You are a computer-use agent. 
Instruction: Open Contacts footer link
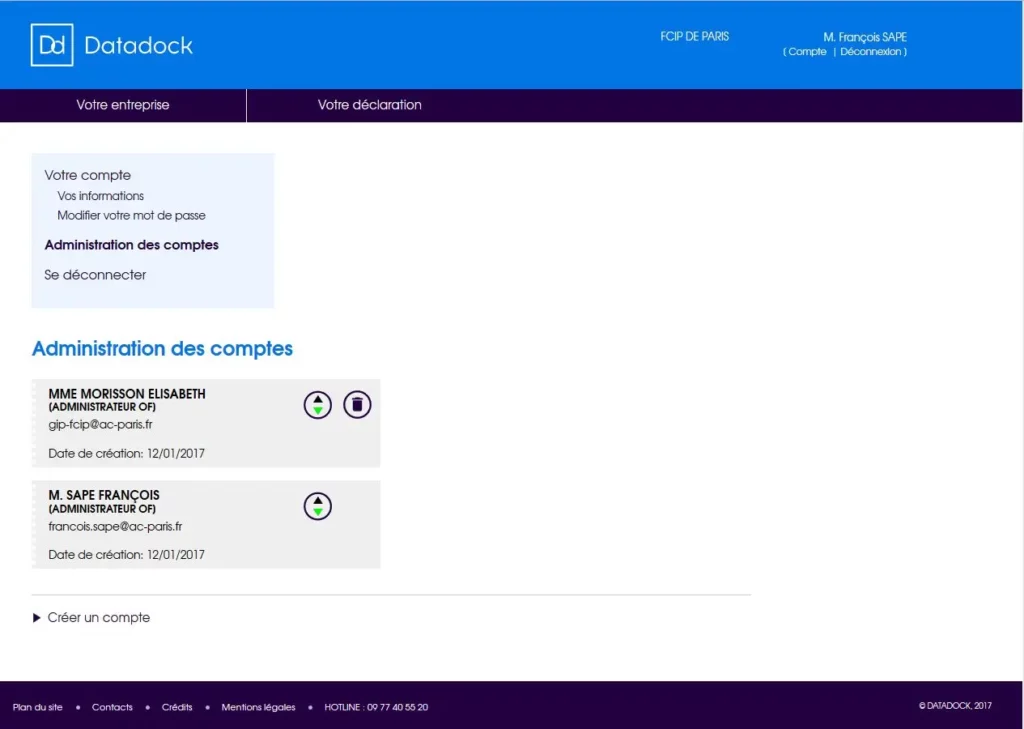pos(112,707)
